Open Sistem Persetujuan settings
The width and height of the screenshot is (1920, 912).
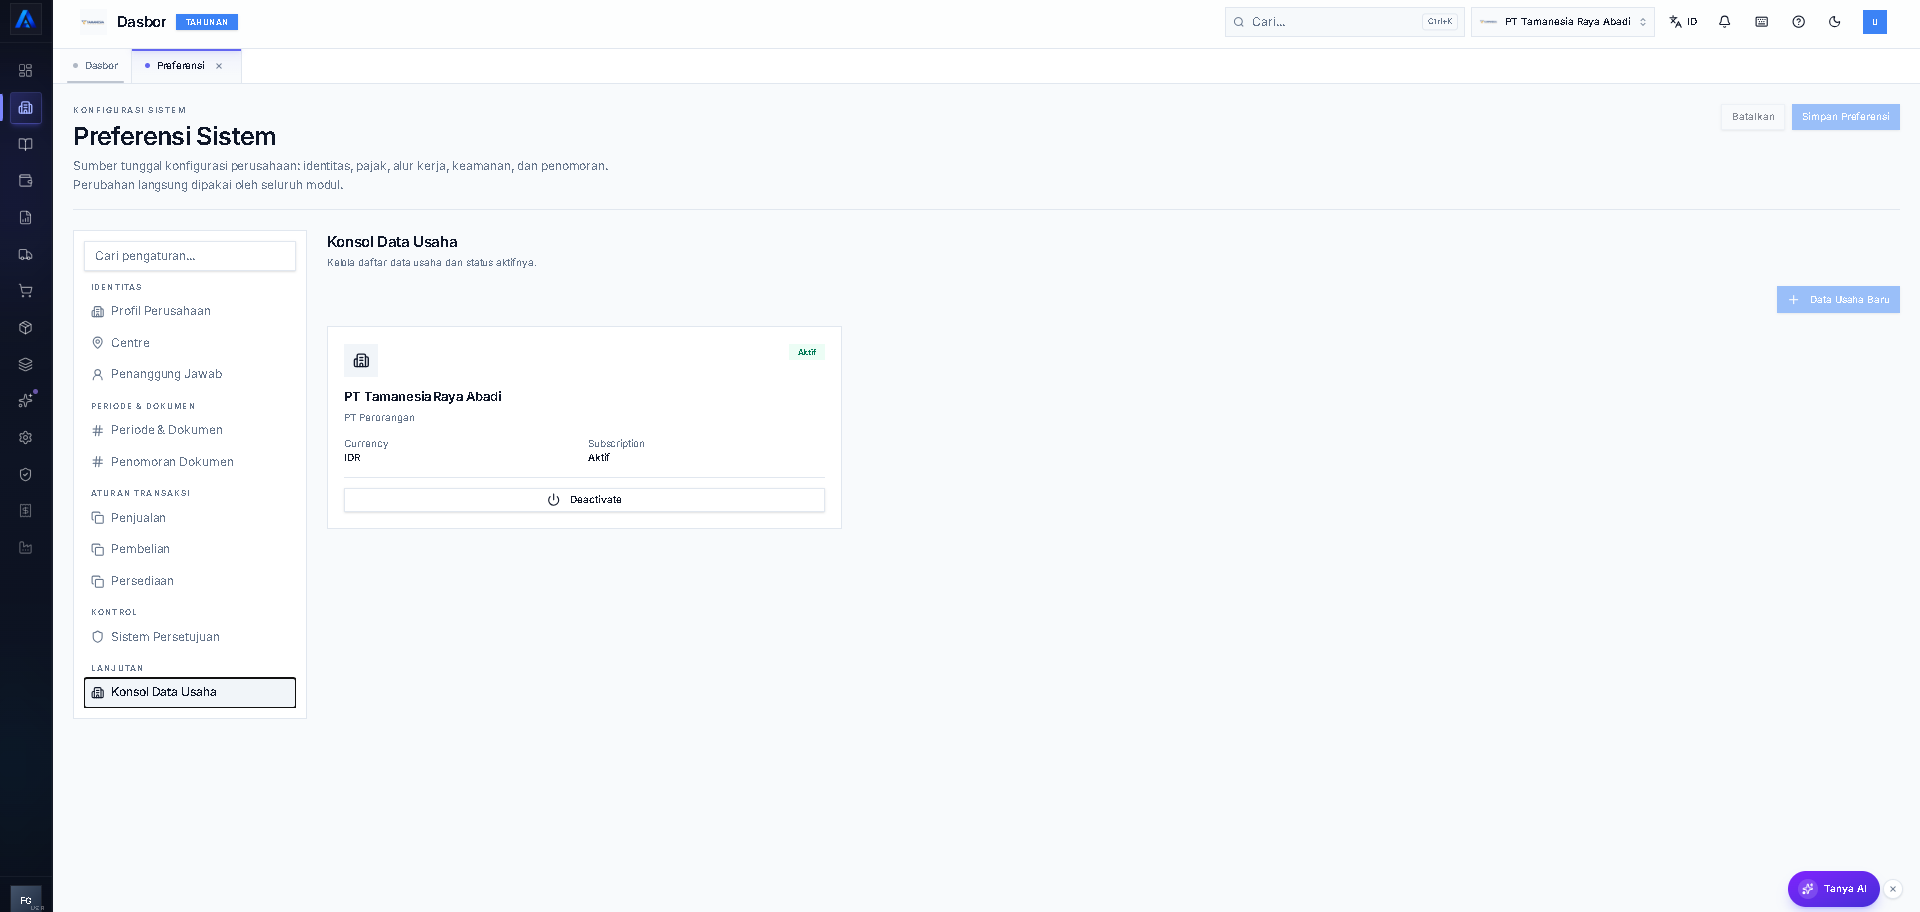[x=190, y=637]
